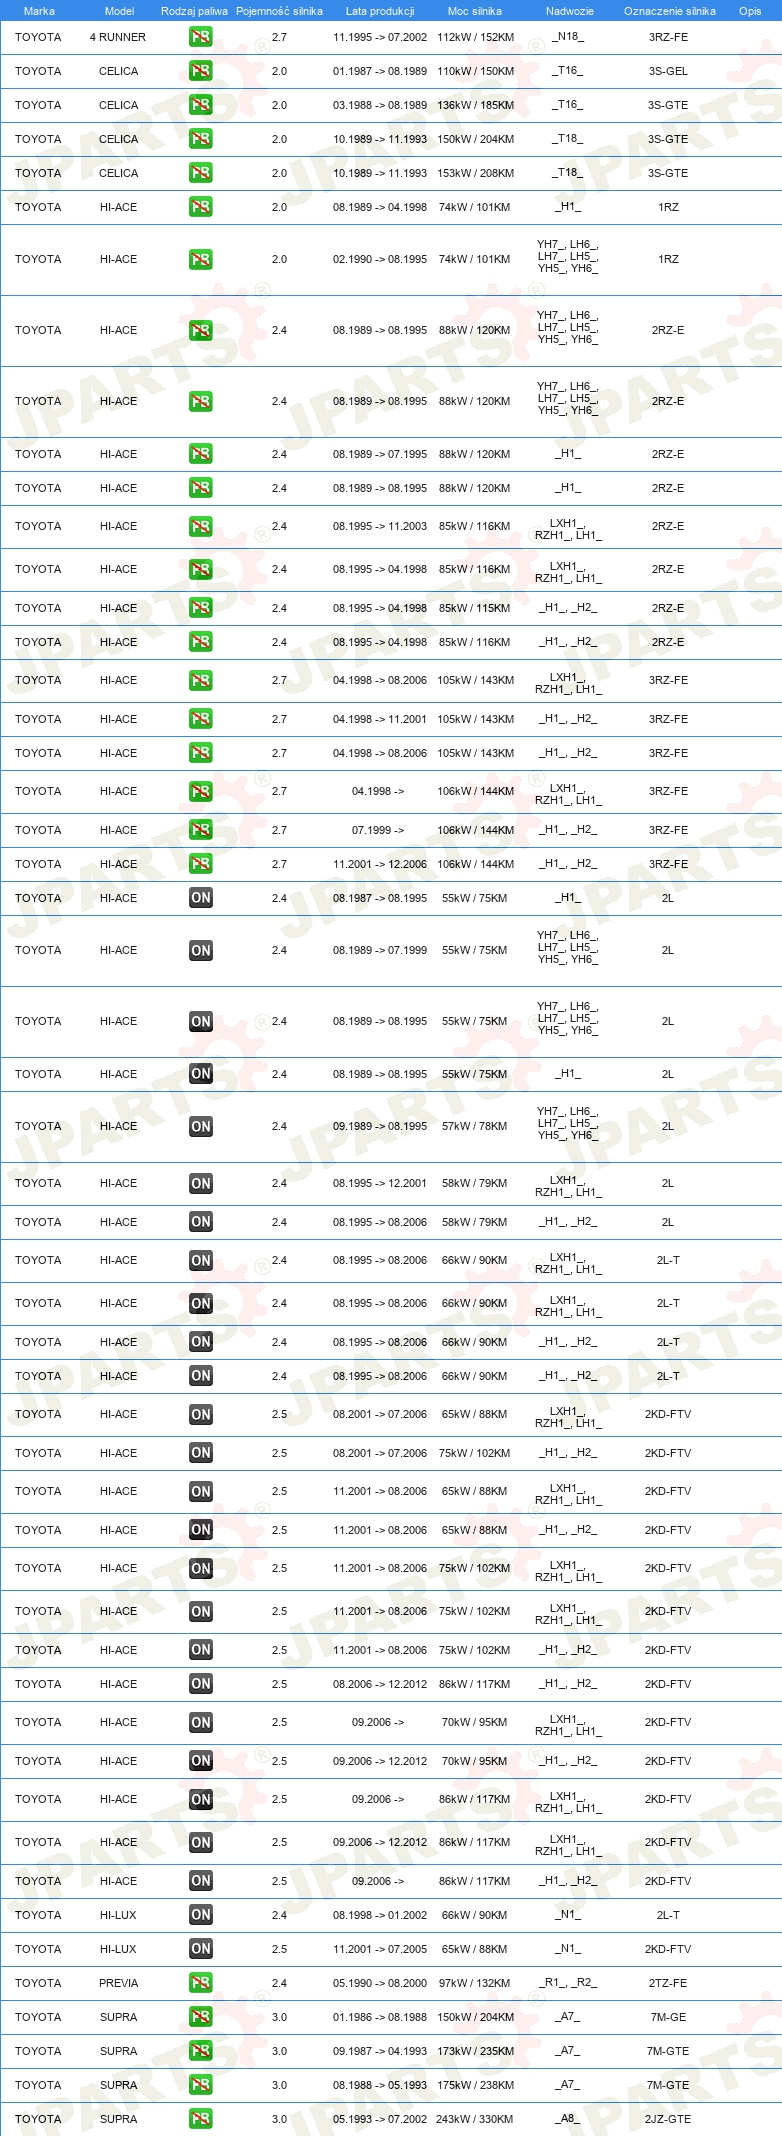The height and width of the screenshot is (2136, 782).
Task: Click the Nadwozie column header
Action: 570,11
